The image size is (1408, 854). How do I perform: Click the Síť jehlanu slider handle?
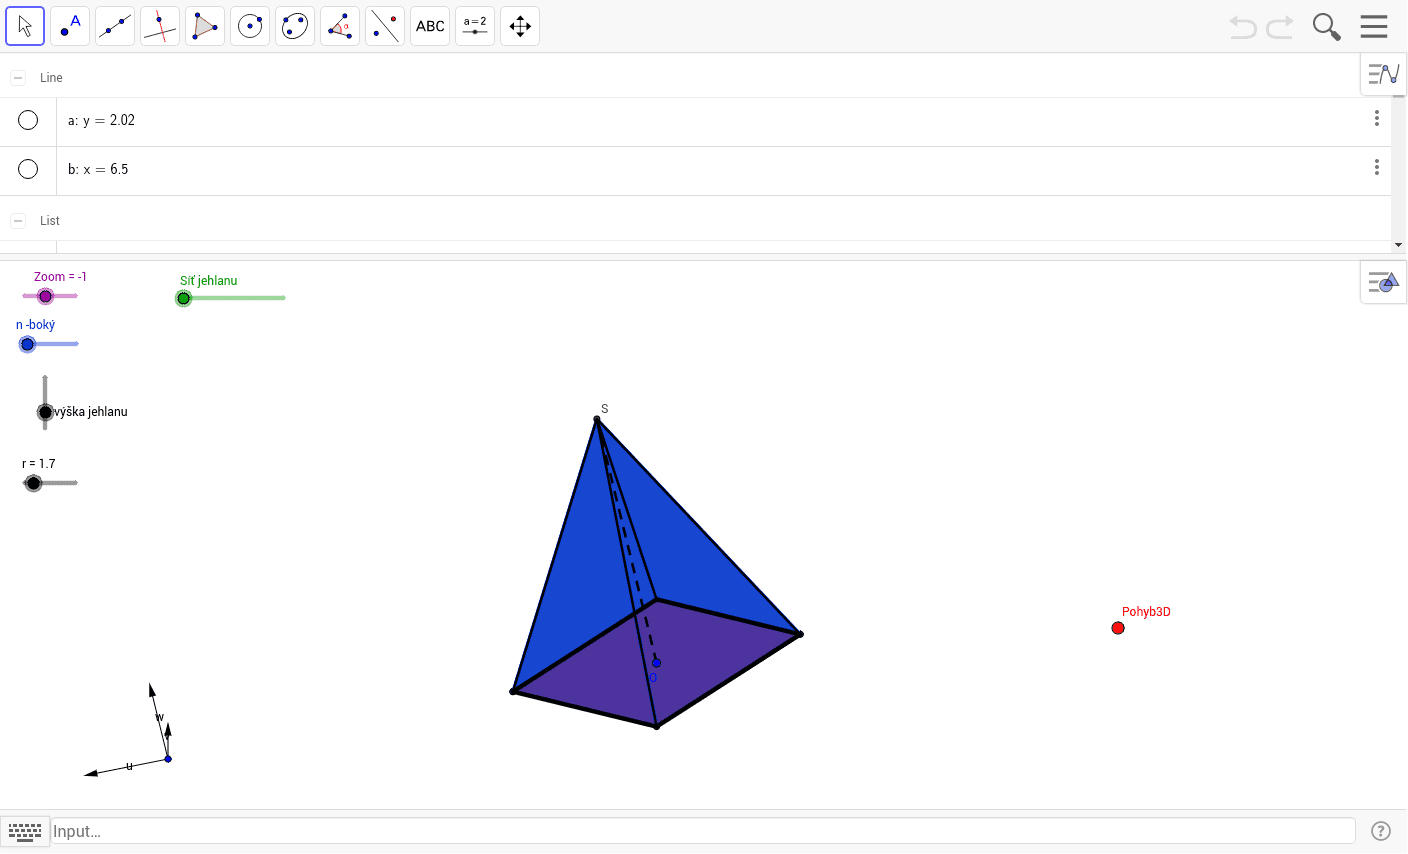184,298
